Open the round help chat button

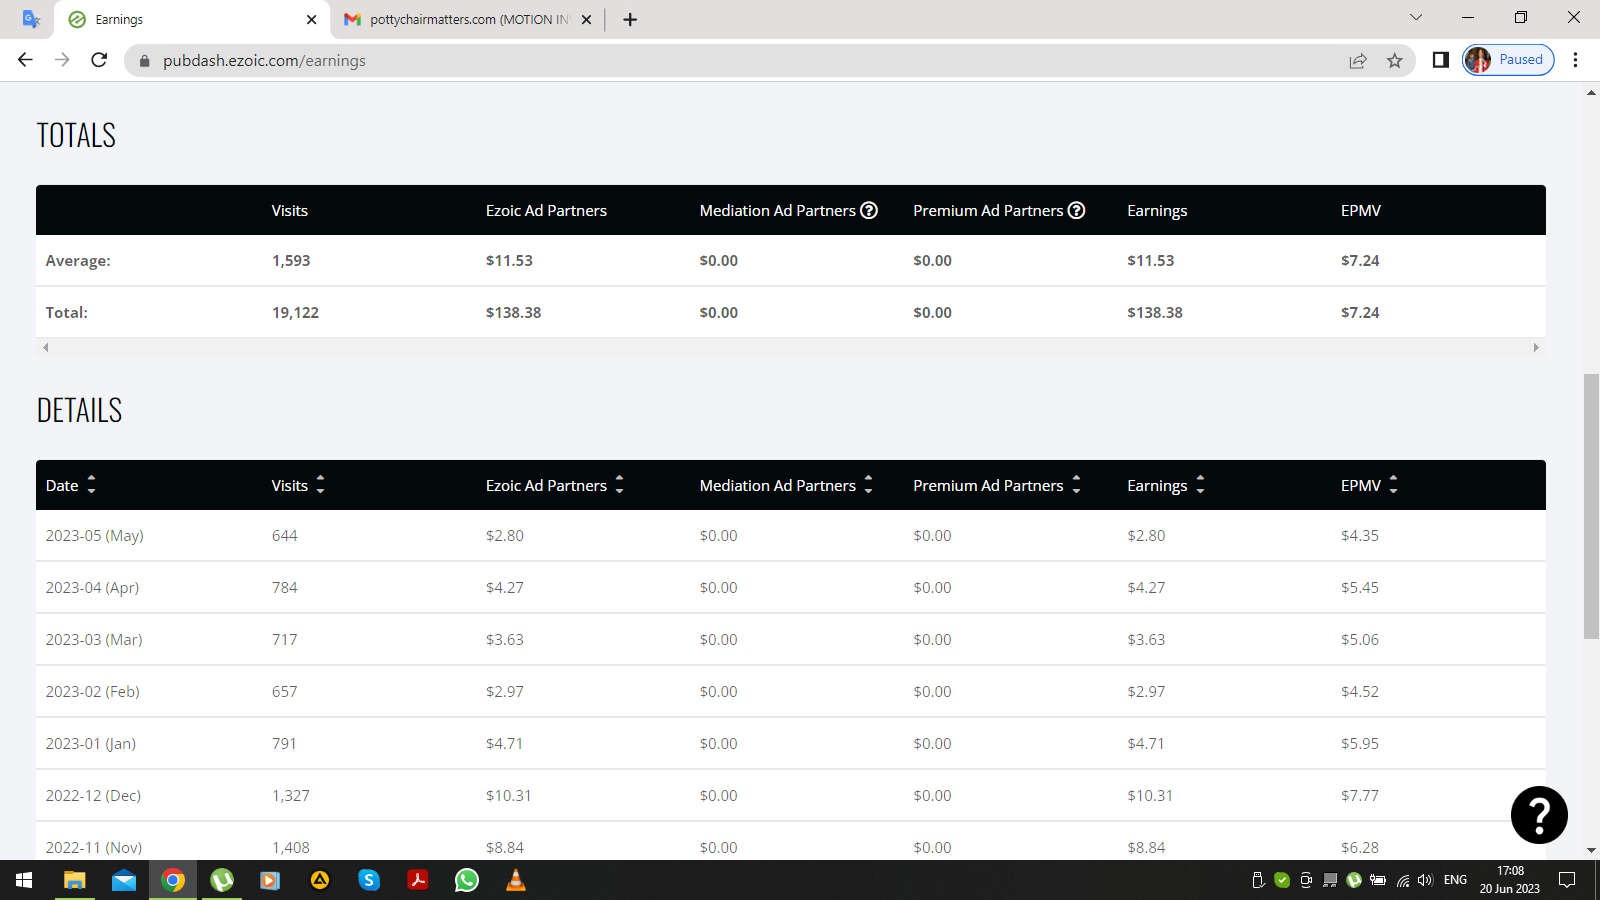1539,815
